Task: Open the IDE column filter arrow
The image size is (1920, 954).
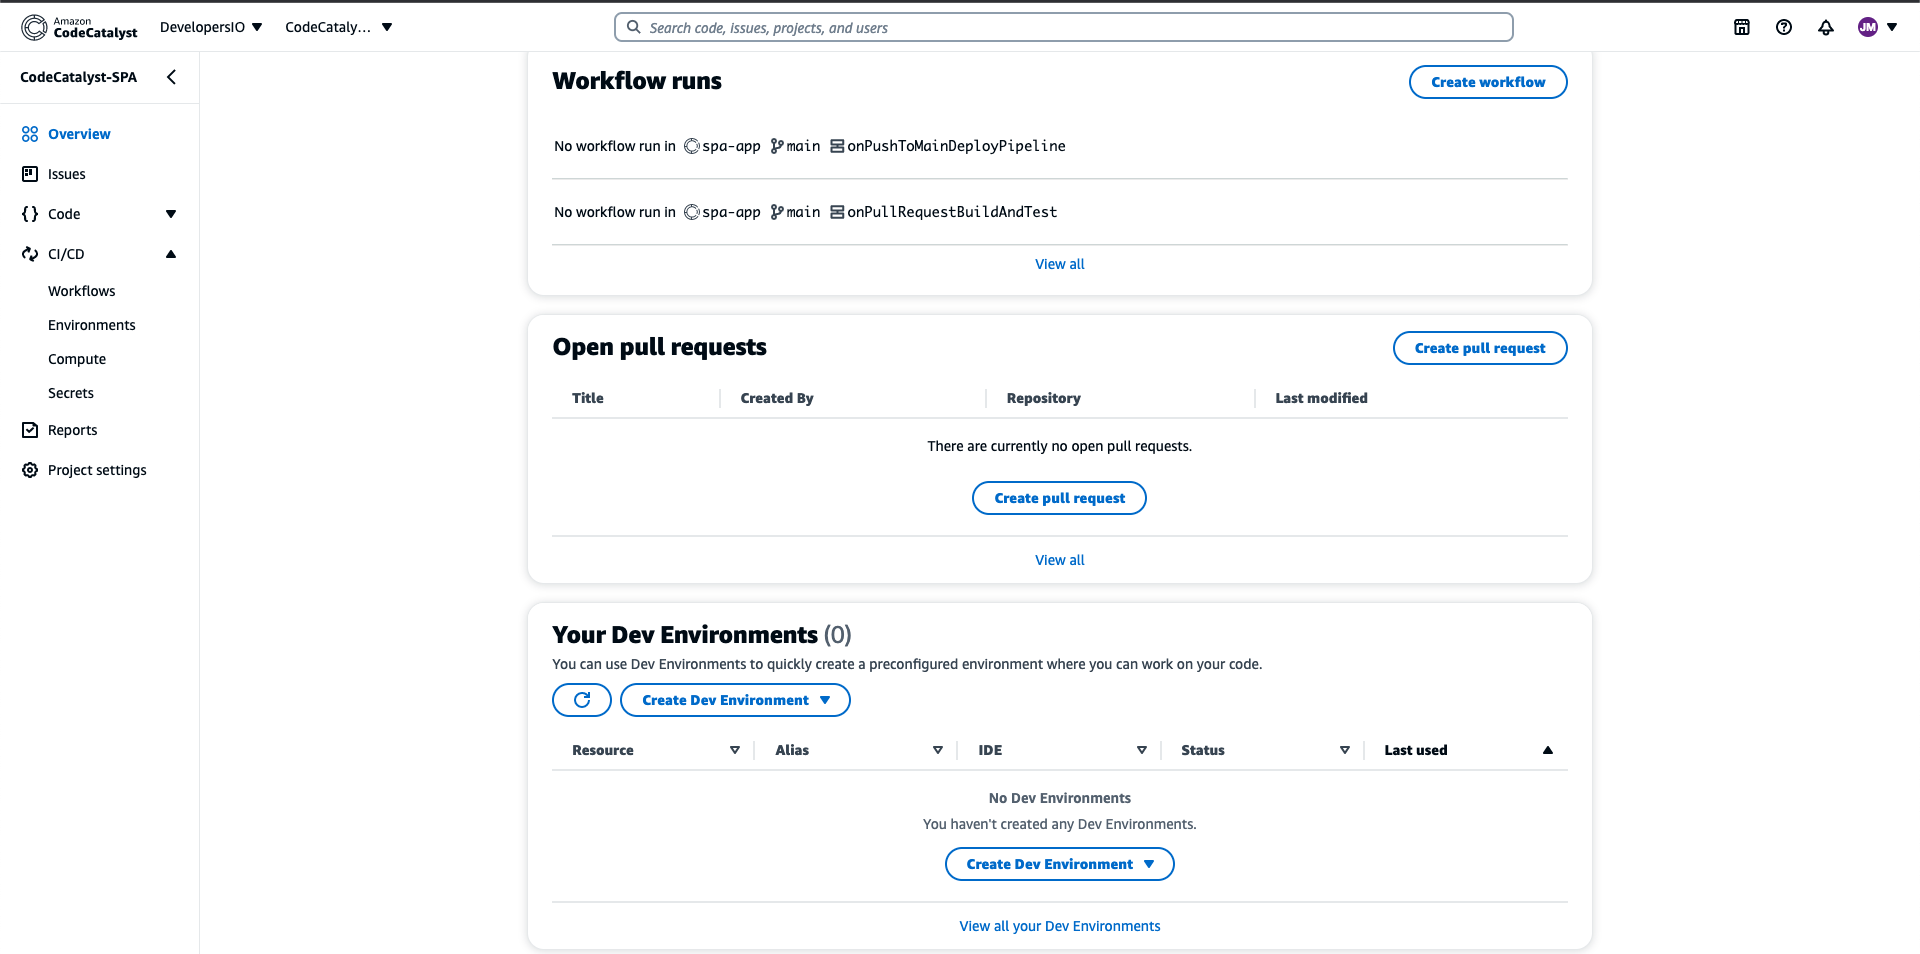Action: pyautogui.click(x=1142, y=750)
